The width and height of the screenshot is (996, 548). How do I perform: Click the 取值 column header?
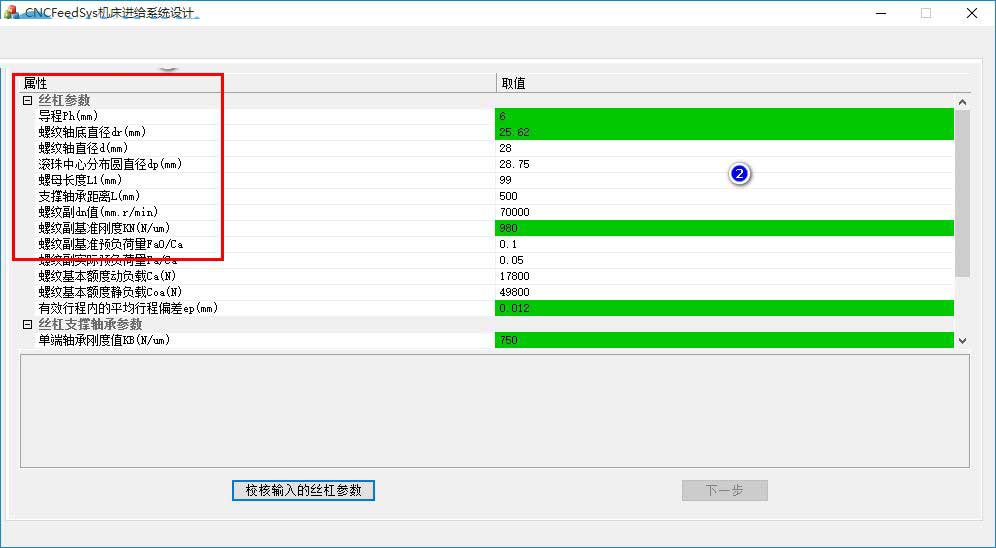coord(734,83)
